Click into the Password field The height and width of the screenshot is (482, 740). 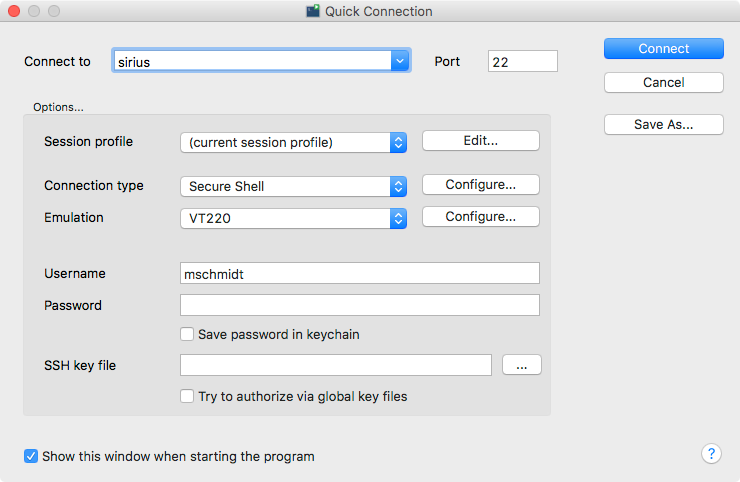(360, 305)
